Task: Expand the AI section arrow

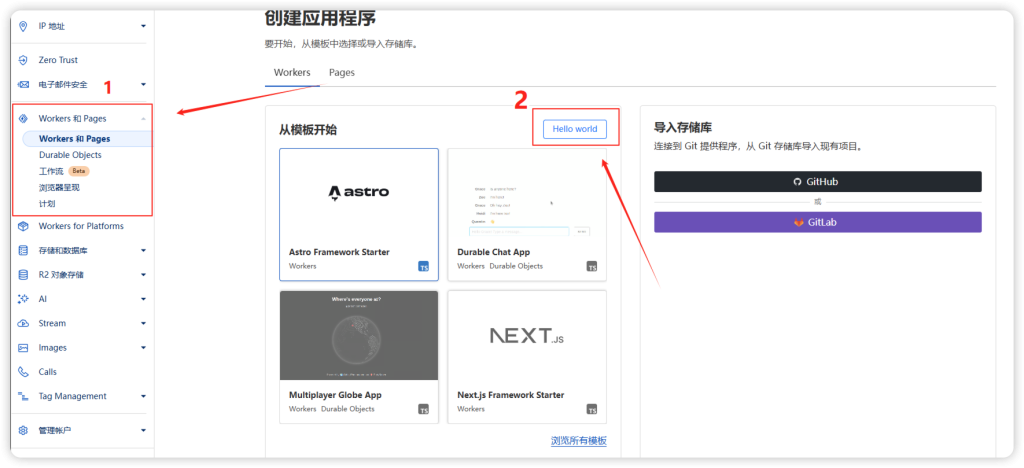Action: [x=144, y=299]
